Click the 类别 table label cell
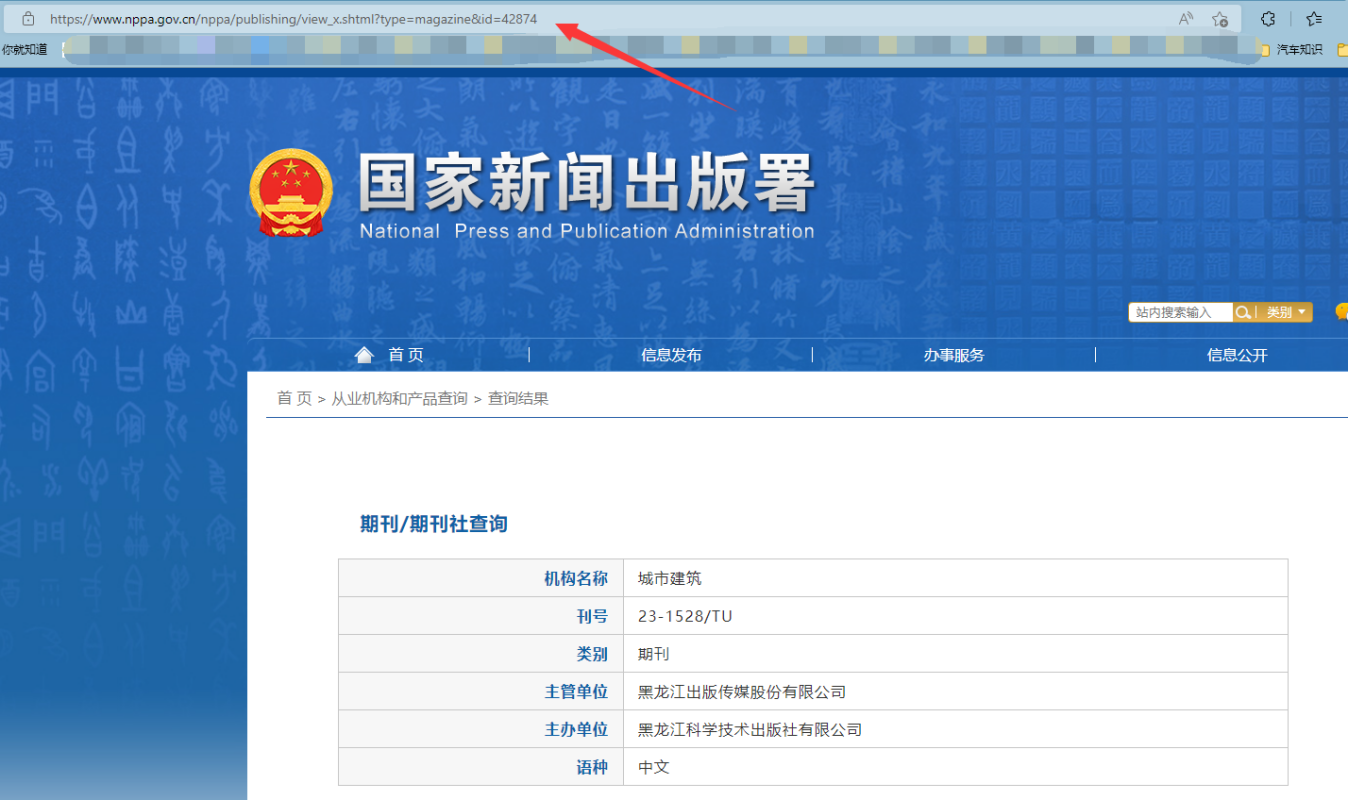The width and height of the screenshot is (1348, 800). [x=481, y=654]
